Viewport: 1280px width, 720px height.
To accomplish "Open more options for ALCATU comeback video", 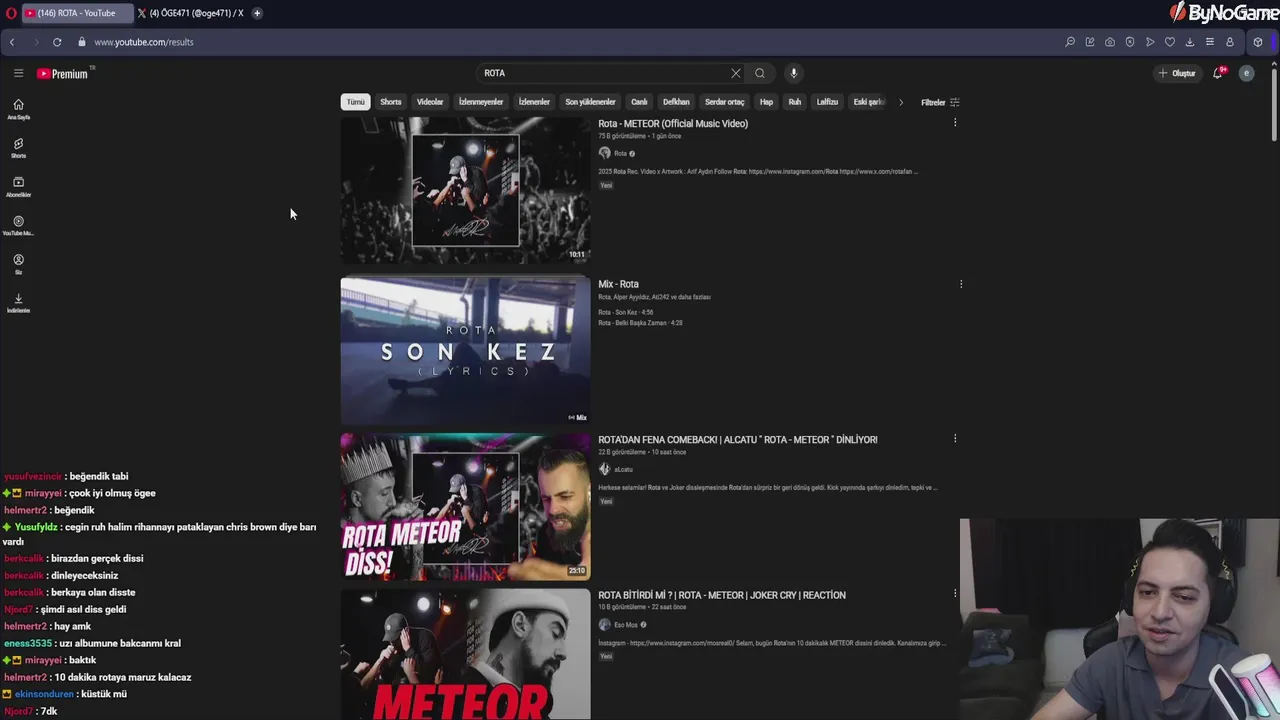I will (x=955, y=439).
